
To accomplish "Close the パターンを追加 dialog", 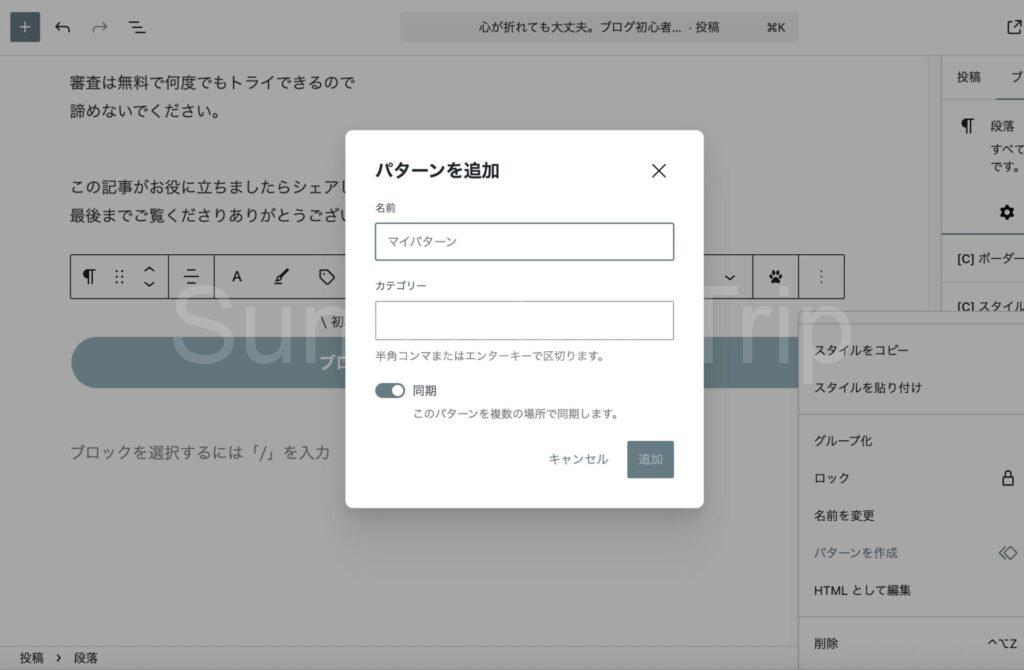I will click(658, 171).
